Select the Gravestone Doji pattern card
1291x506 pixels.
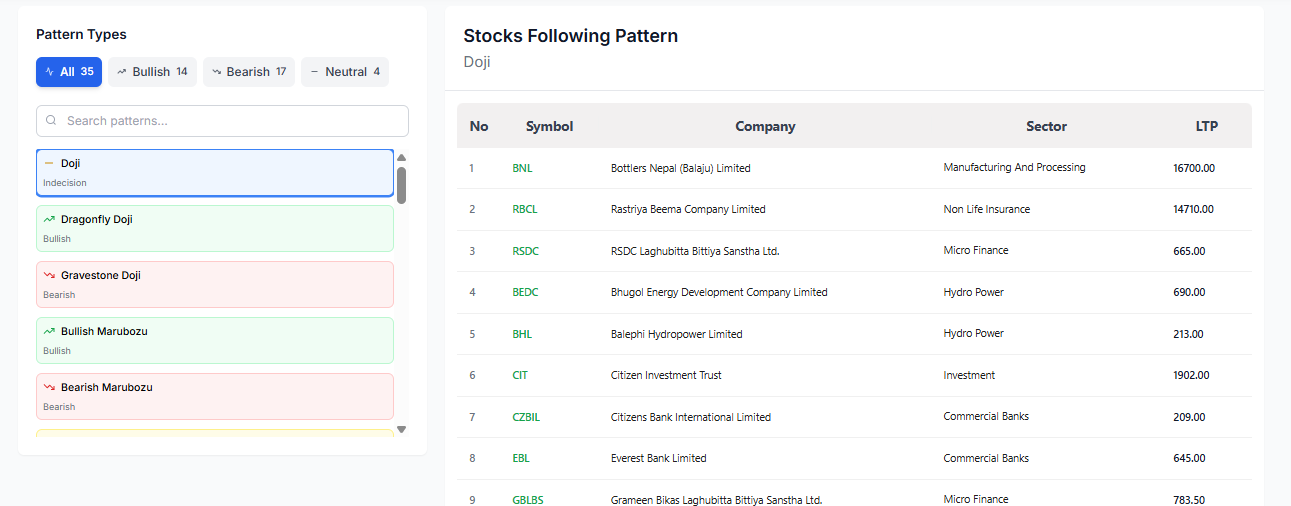tap(215, 284)
